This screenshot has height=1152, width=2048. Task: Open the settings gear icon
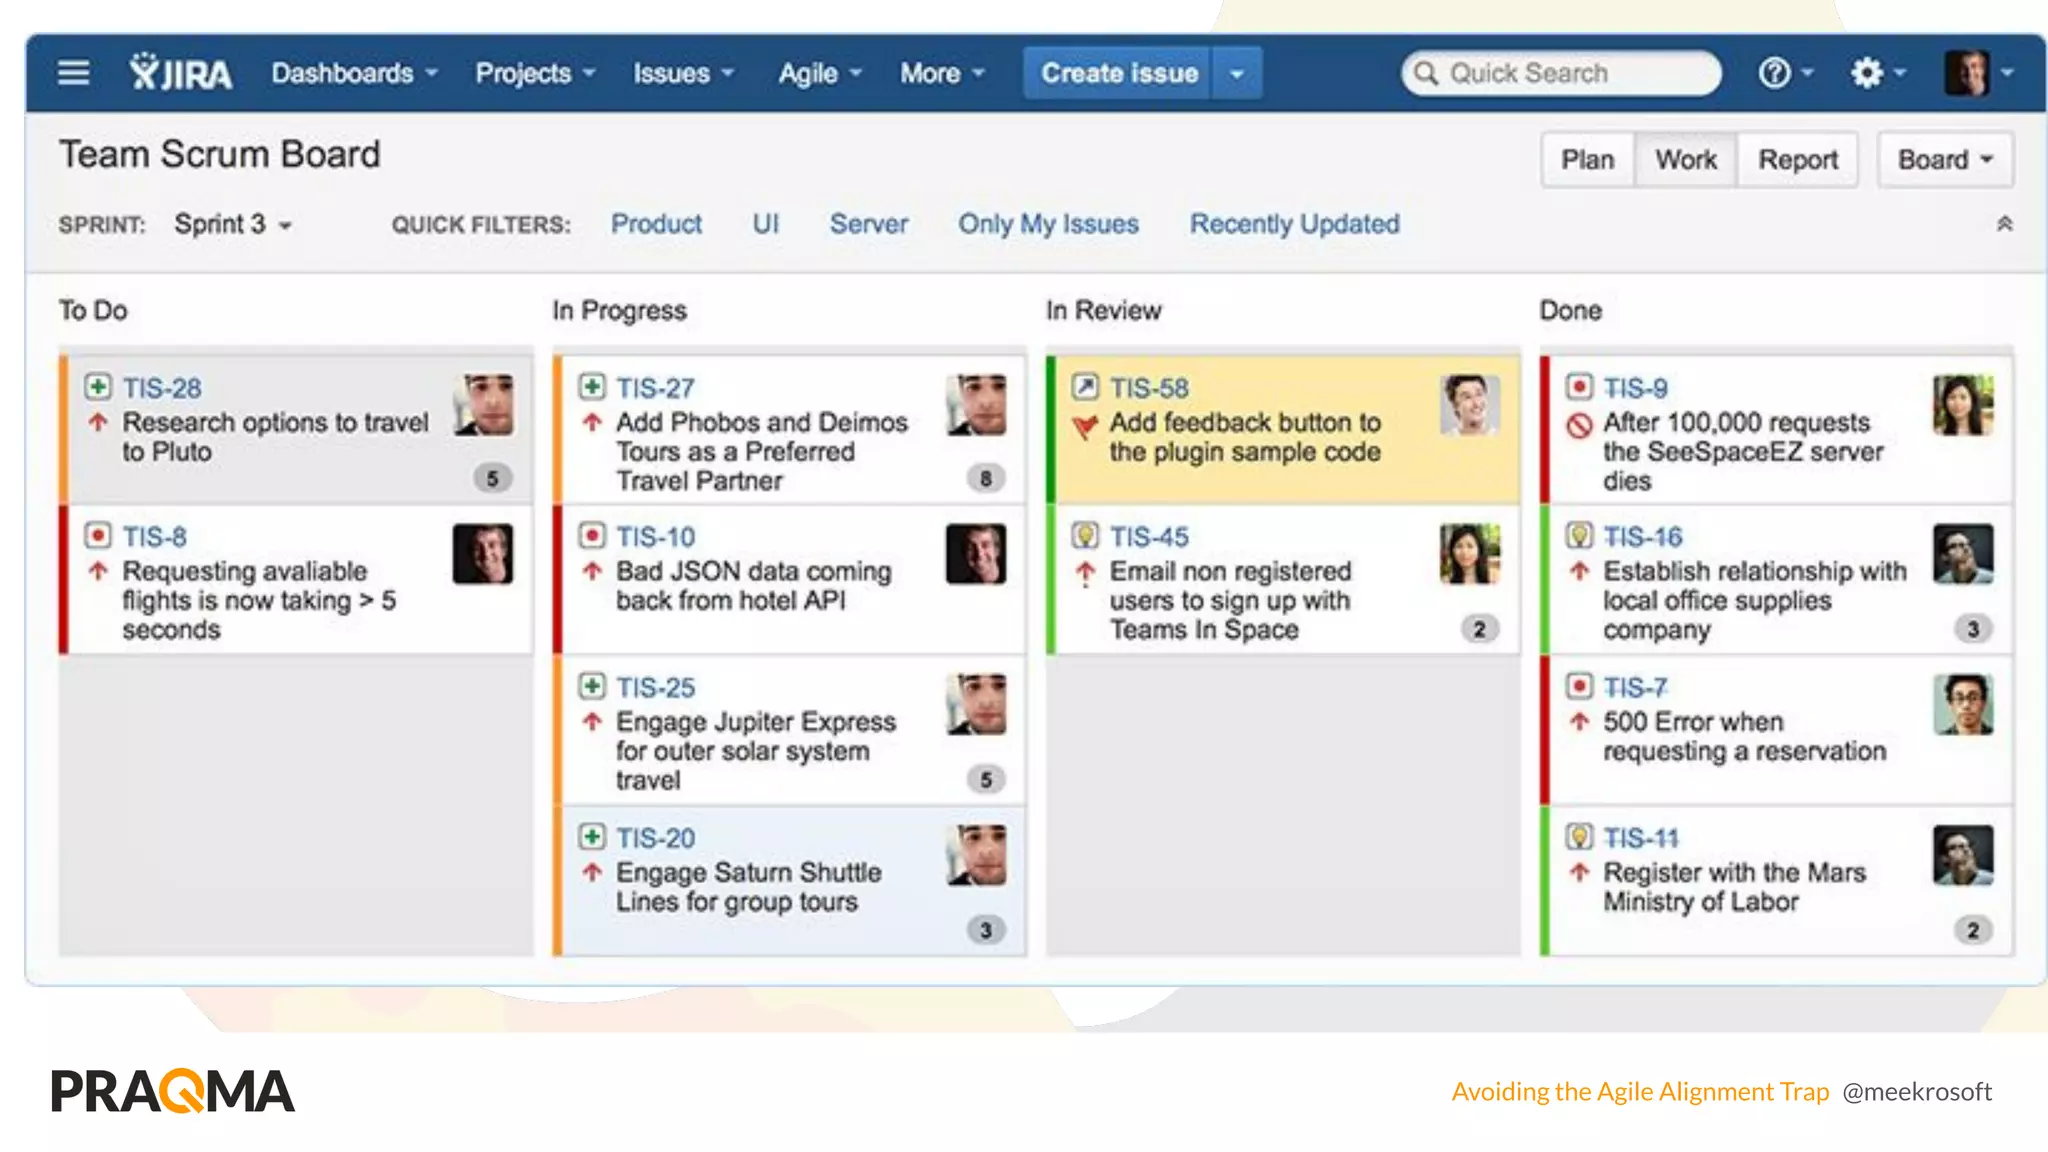(x=1866, y=73)
